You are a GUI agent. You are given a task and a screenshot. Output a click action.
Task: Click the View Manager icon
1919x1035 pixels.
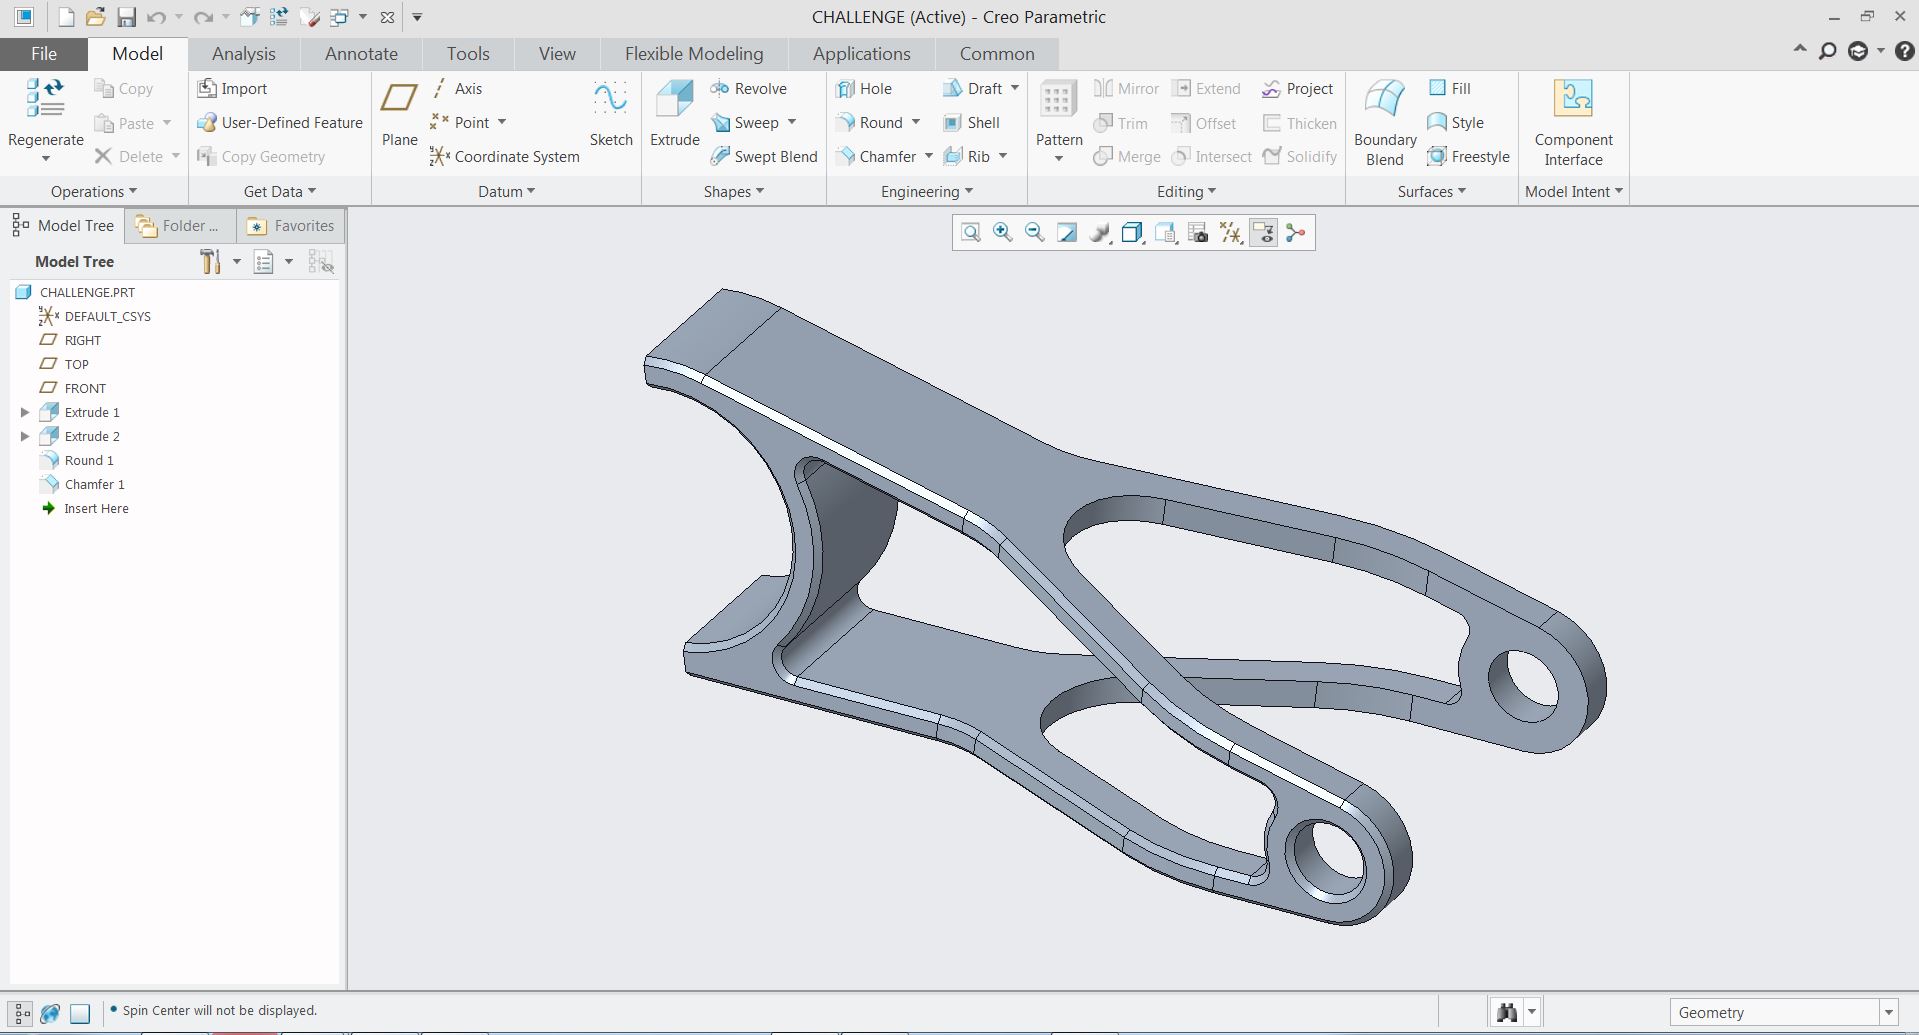tap(1165, 233)
